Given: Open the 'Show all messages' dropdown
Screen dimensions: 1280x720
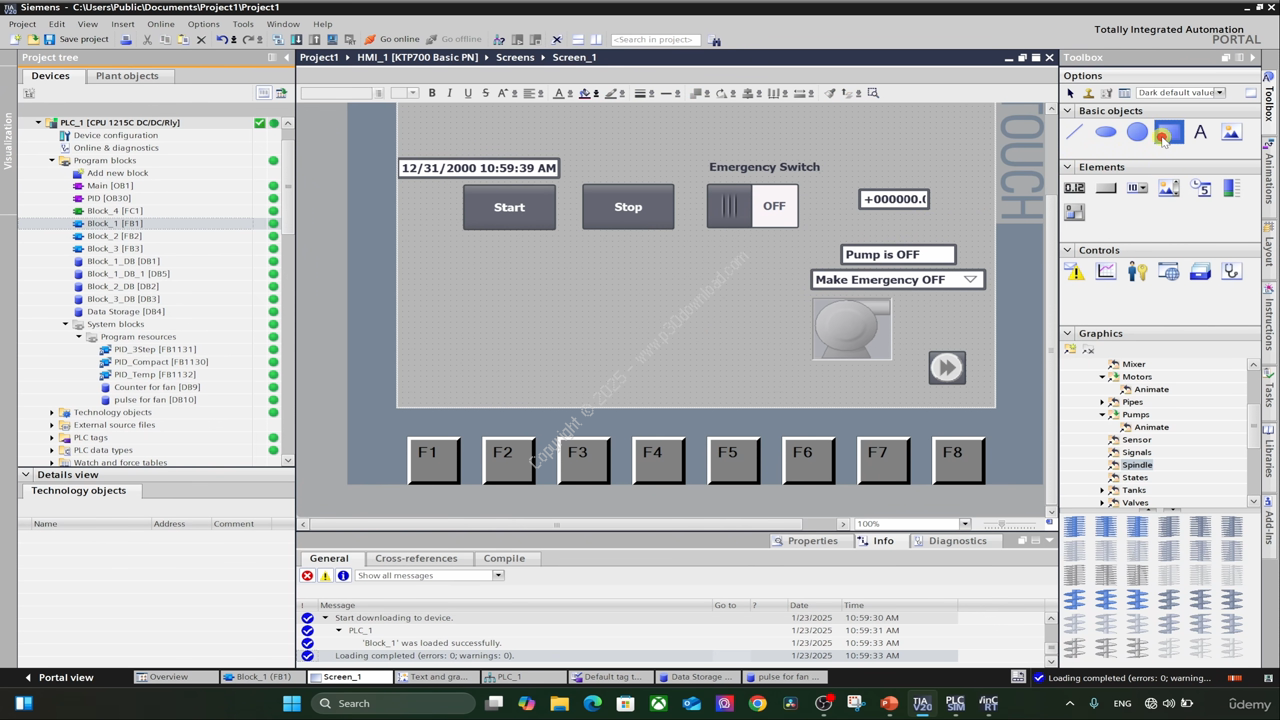Looking at the screenshot, I should [498, 575].
